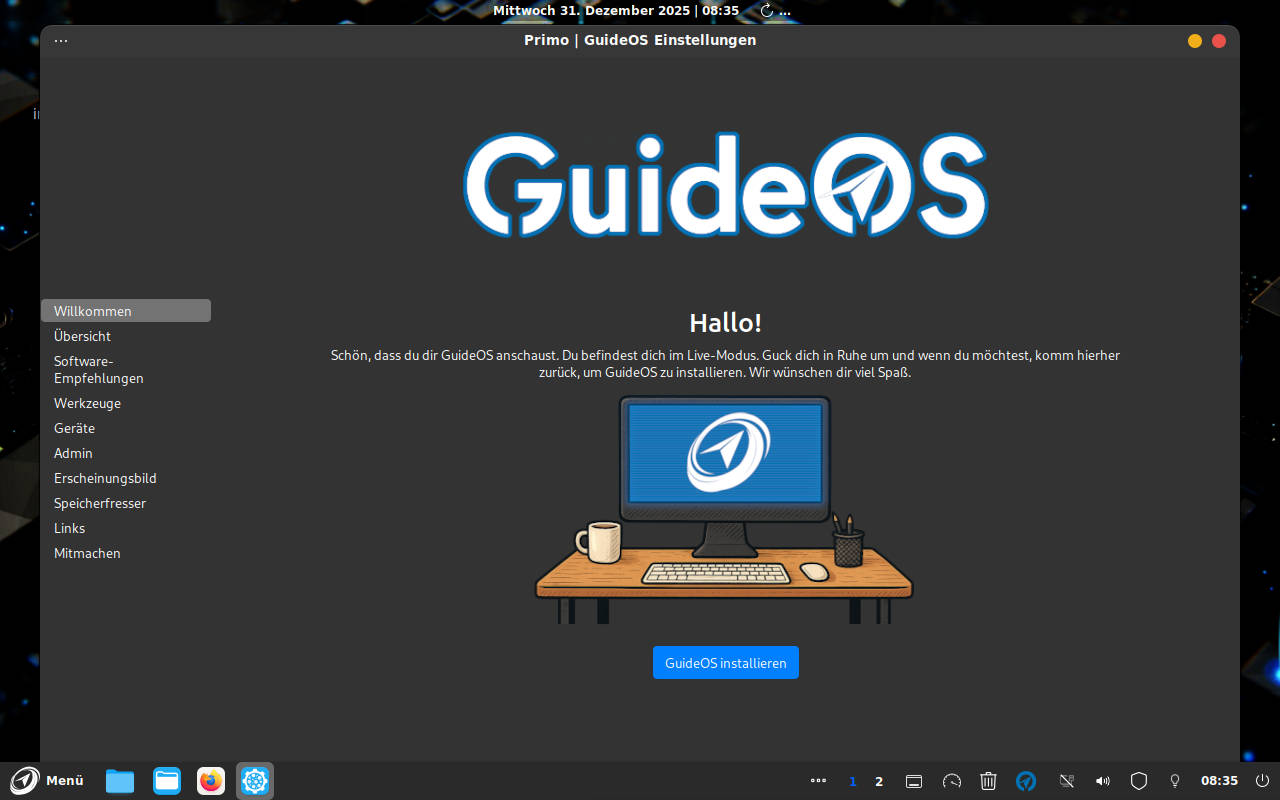The image size is (1280, 800).
Task: Open the window options via the three-dot button
Action: (x=61, y=40)
